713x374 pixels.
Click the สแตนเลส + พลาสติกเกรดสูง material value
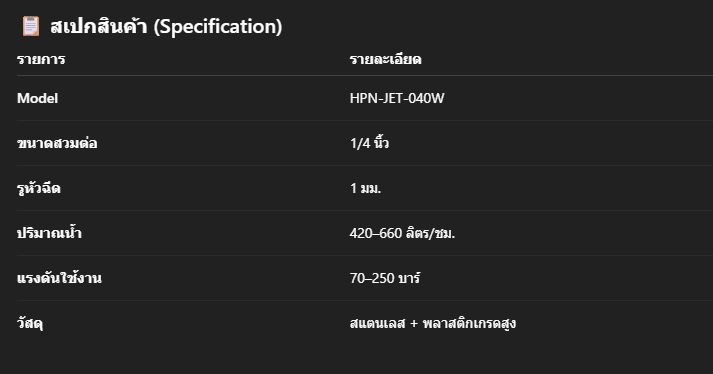432,323
